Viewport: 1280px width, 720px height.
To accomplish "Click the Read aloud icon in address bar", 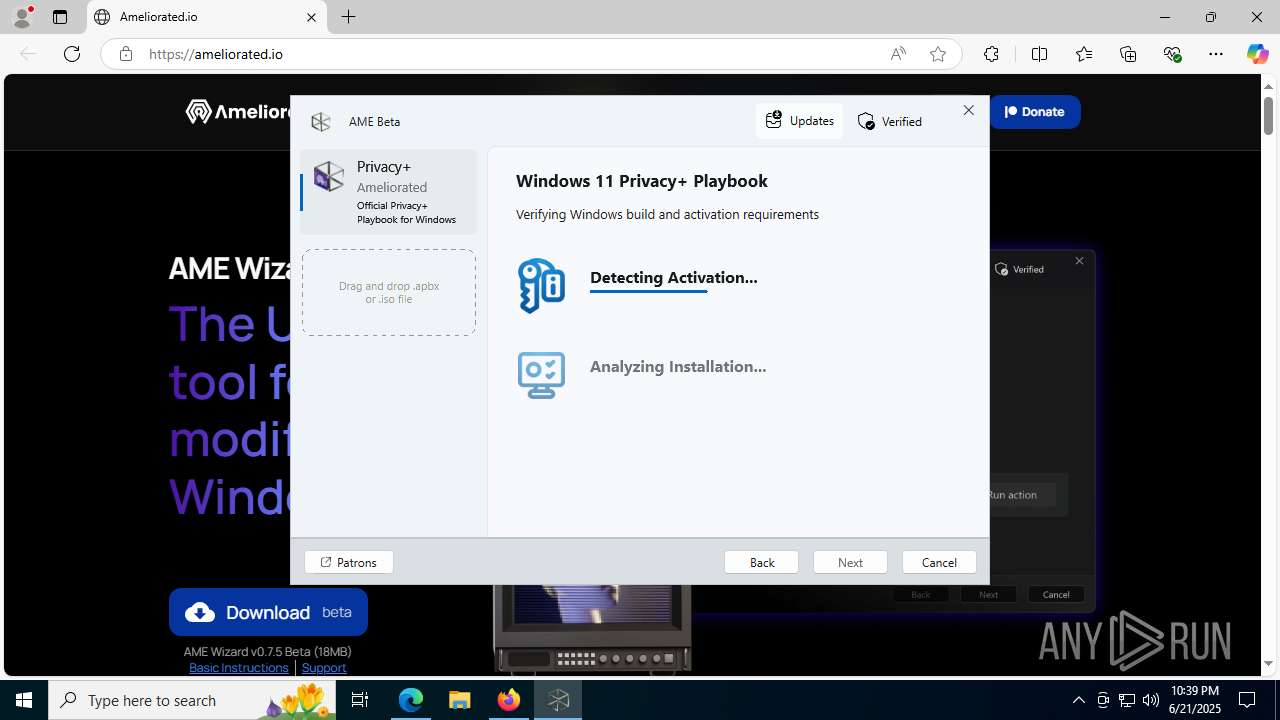I will [x=898, y=54].
